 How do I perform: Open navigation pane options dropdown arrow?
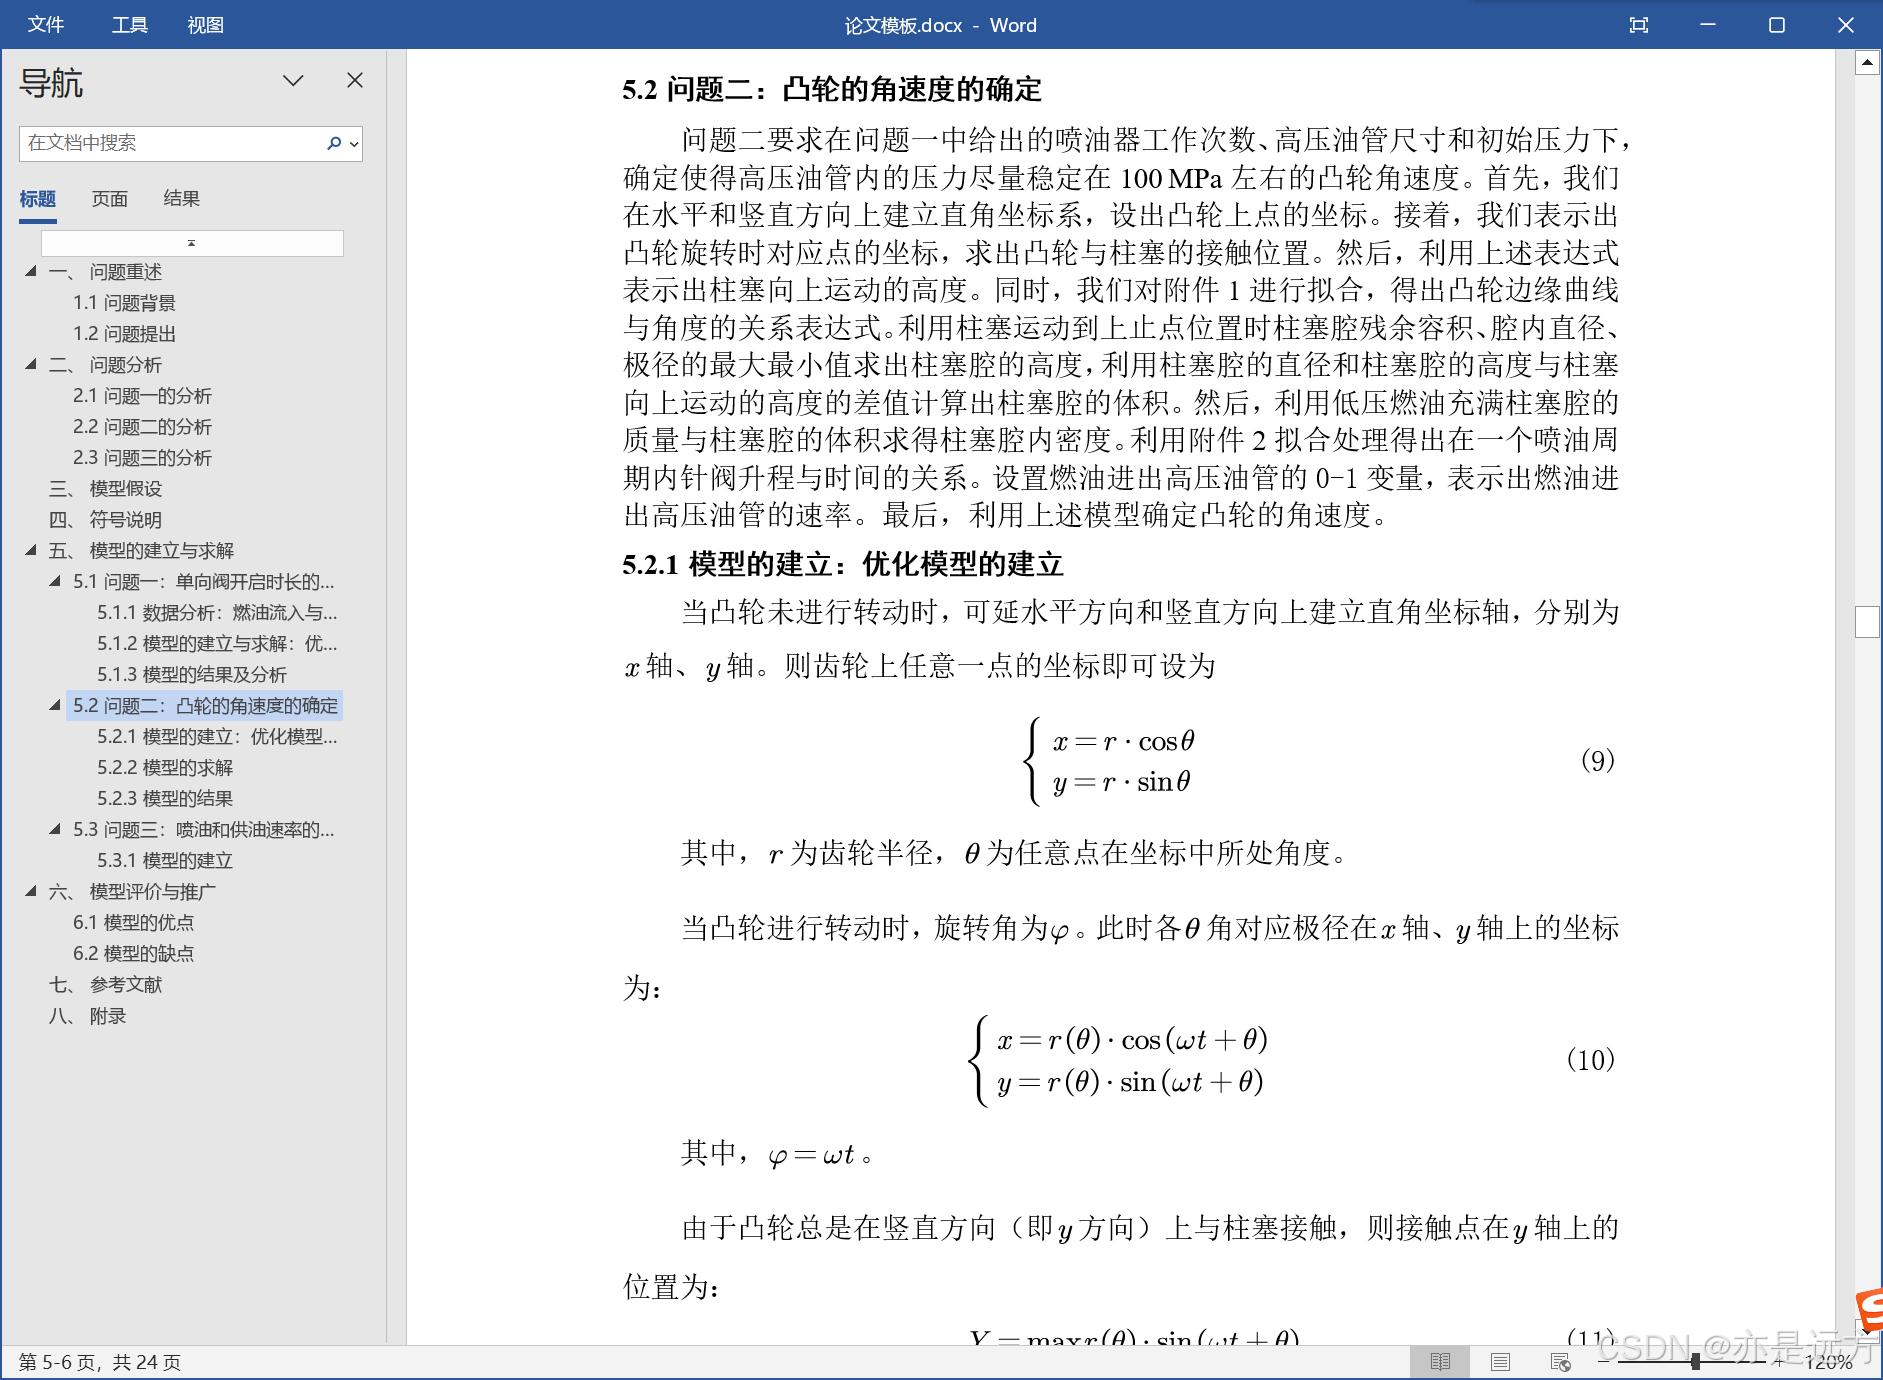pos(293,81)
